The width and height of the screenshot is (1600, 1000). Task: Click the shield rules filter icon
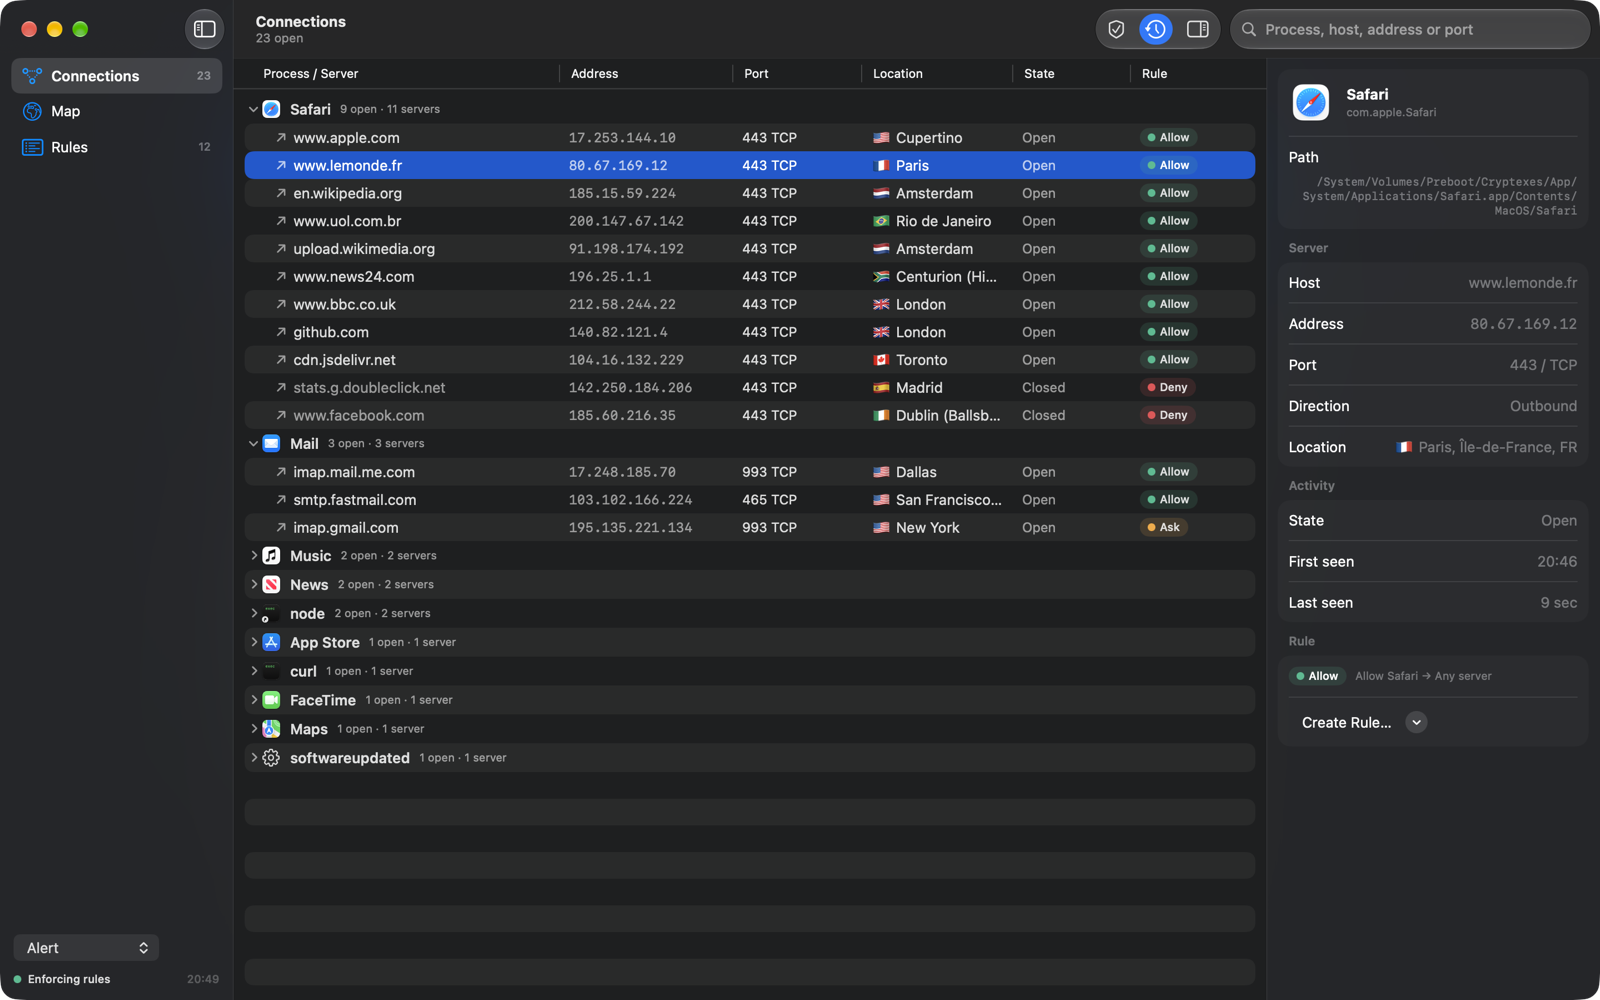click(x=1116, y=29)
